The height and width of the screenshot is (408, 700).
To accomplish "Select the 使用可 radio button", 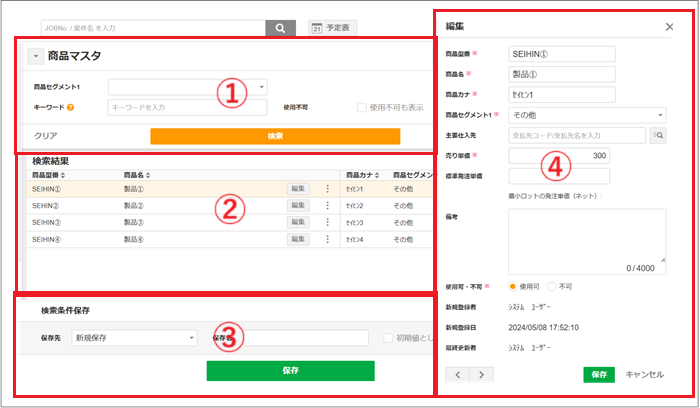I will pos(514,288).
